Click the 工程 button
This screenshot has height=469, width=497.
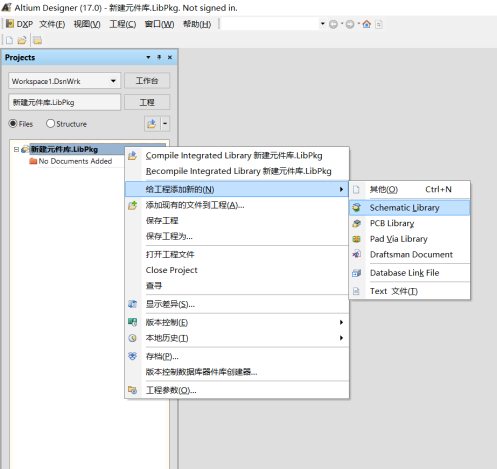(x=147, y=102)
